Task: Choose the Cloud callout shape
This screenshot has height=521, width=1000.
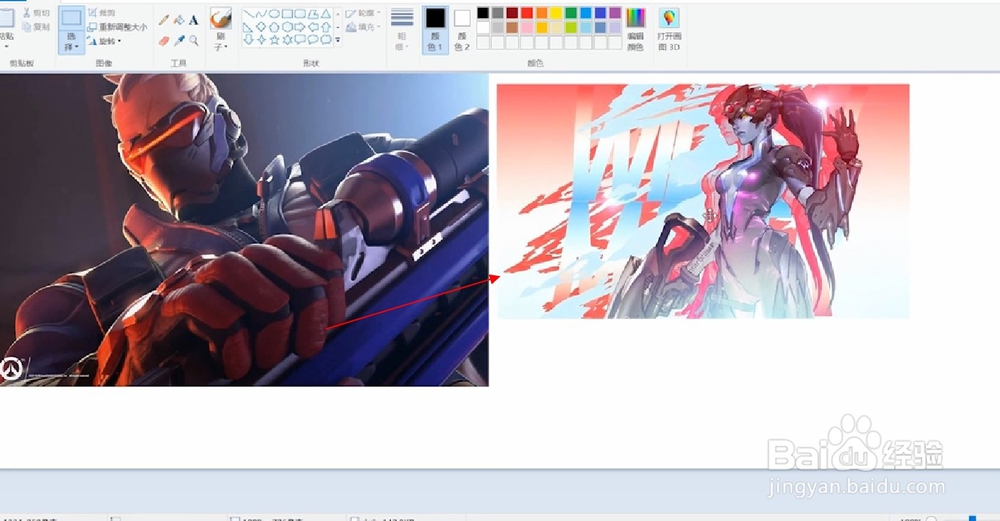Action: pyautogui.click(x=326, y=40)
